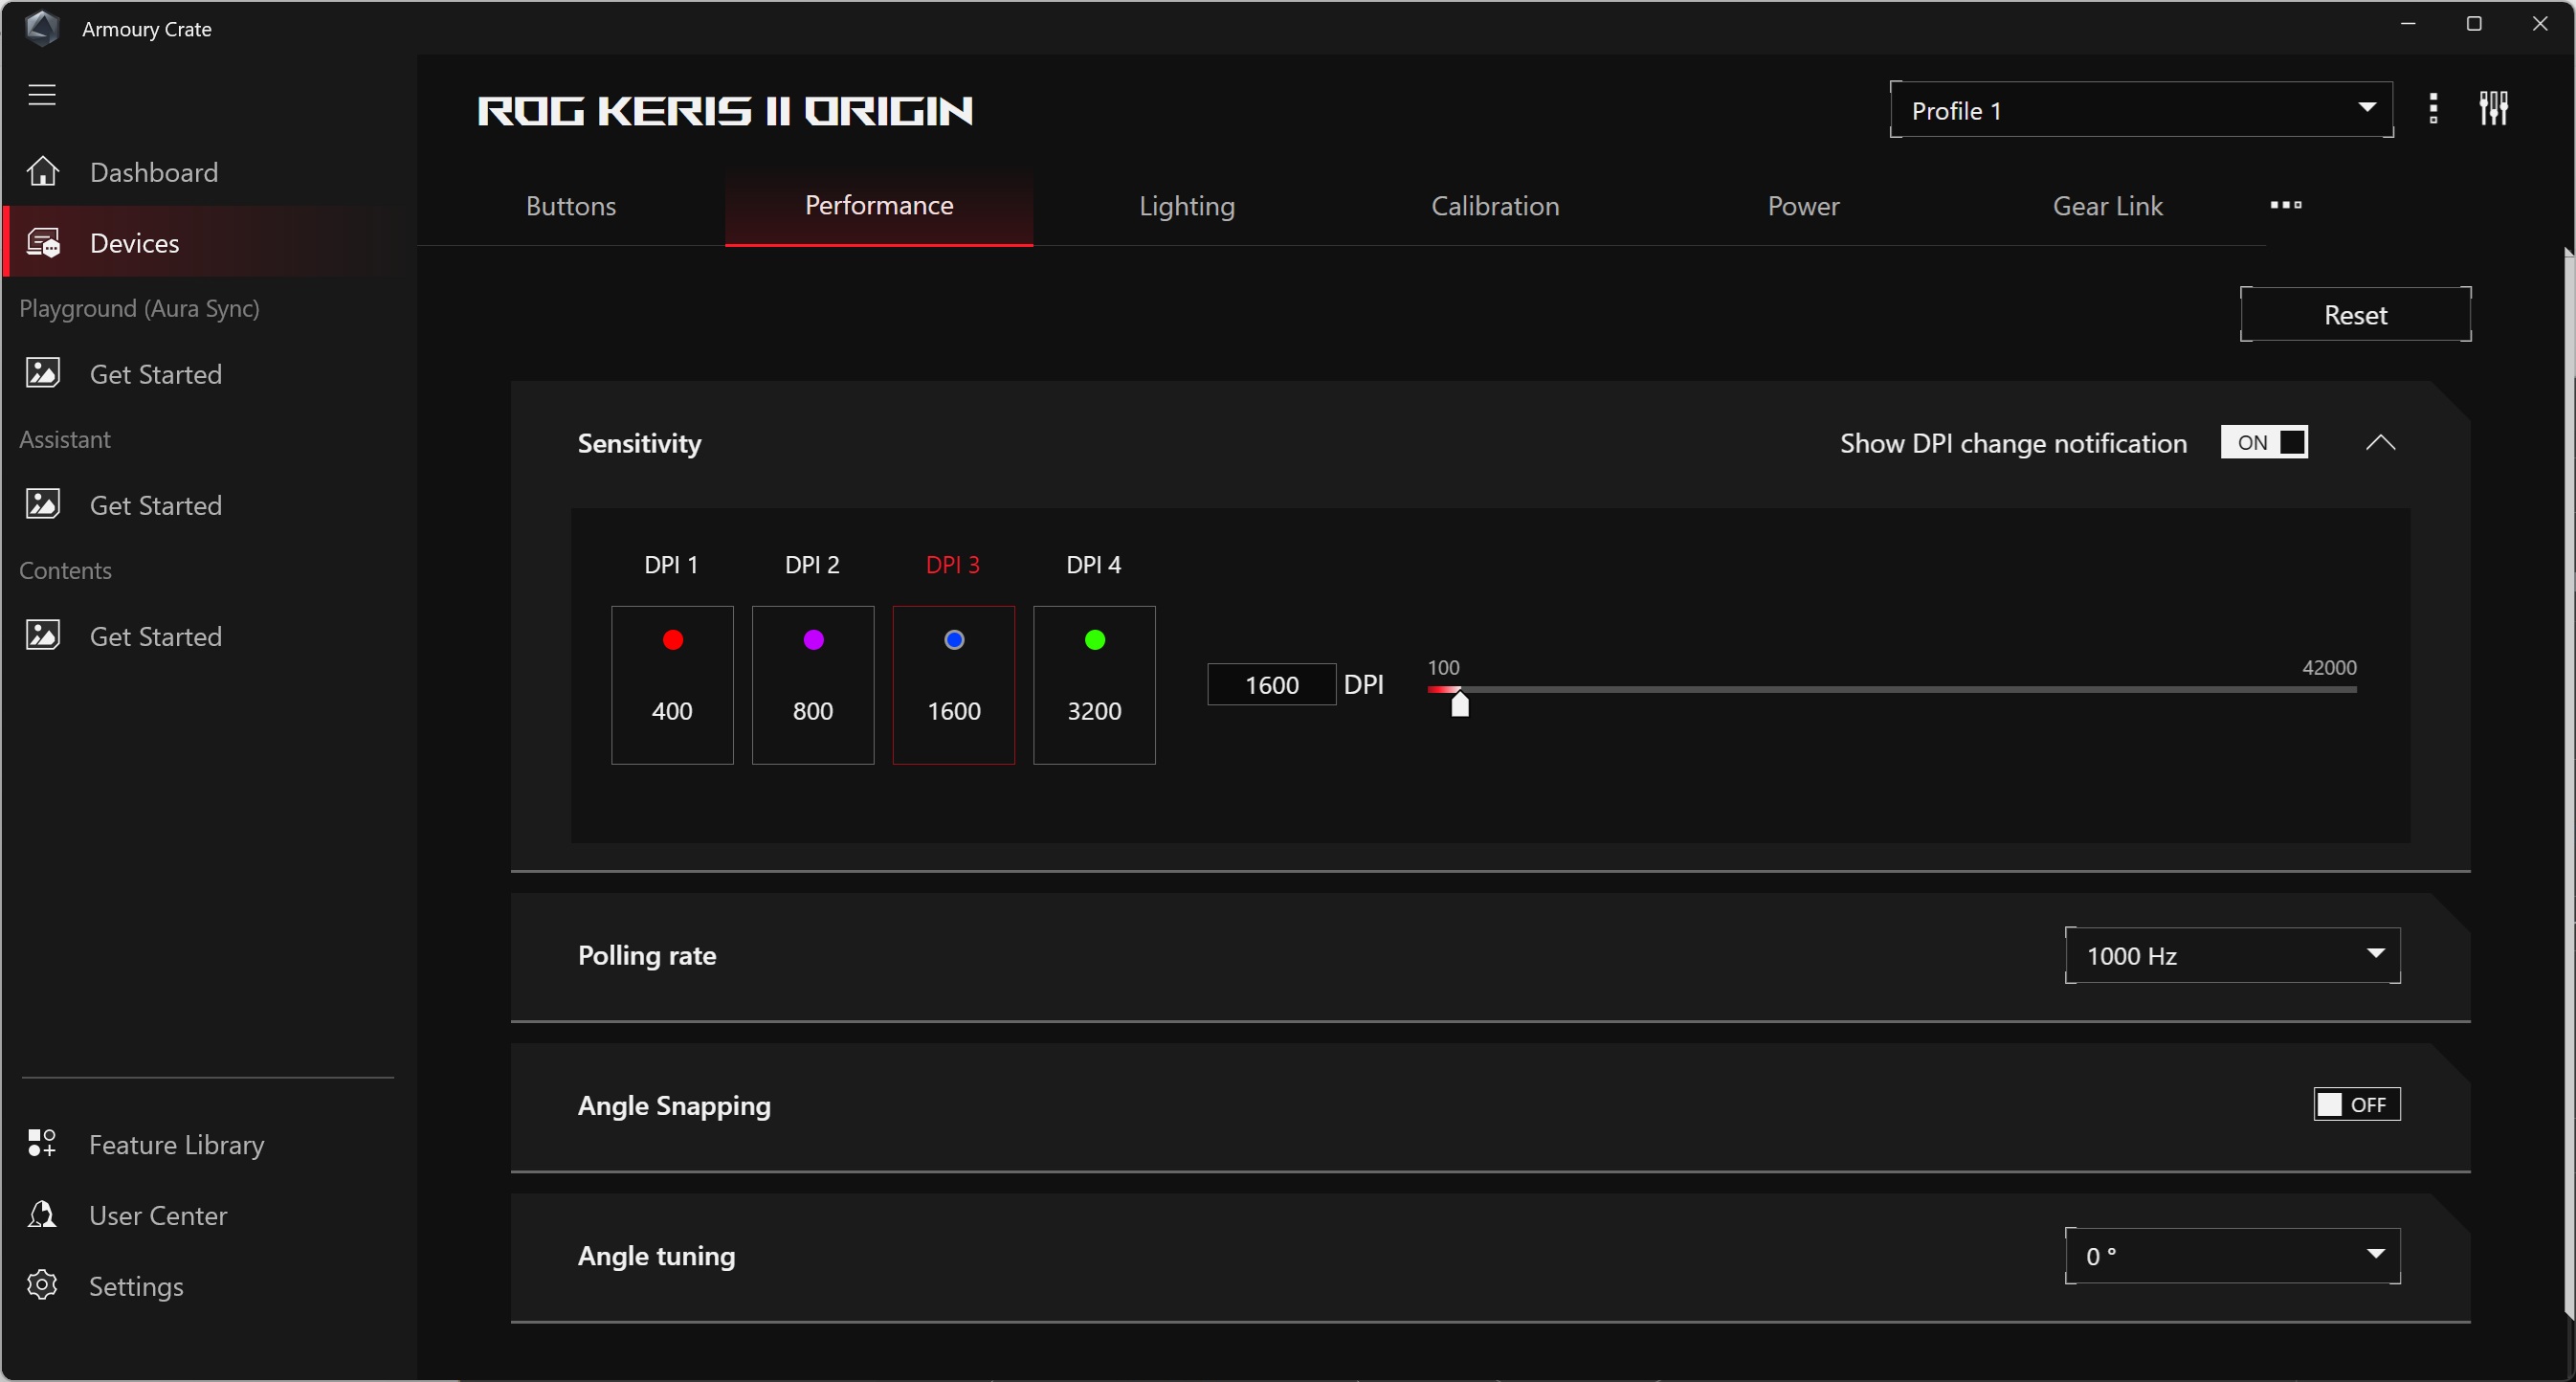The height and width of the screenshot is (1382, 2576).
Task: Toggle Show DPI change notification switch
Action: pyautogui.click(x=2264, y=442)
